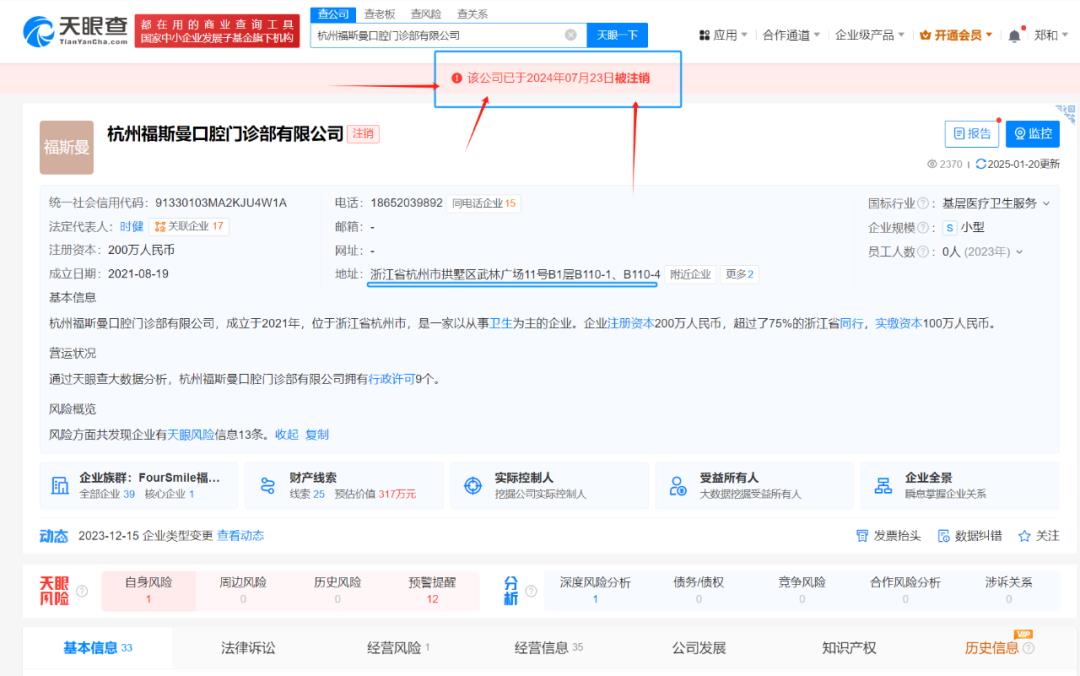Open the 郑和 user account dropdown
This screenshot has height=676, width=1080.
(1050, 35)
